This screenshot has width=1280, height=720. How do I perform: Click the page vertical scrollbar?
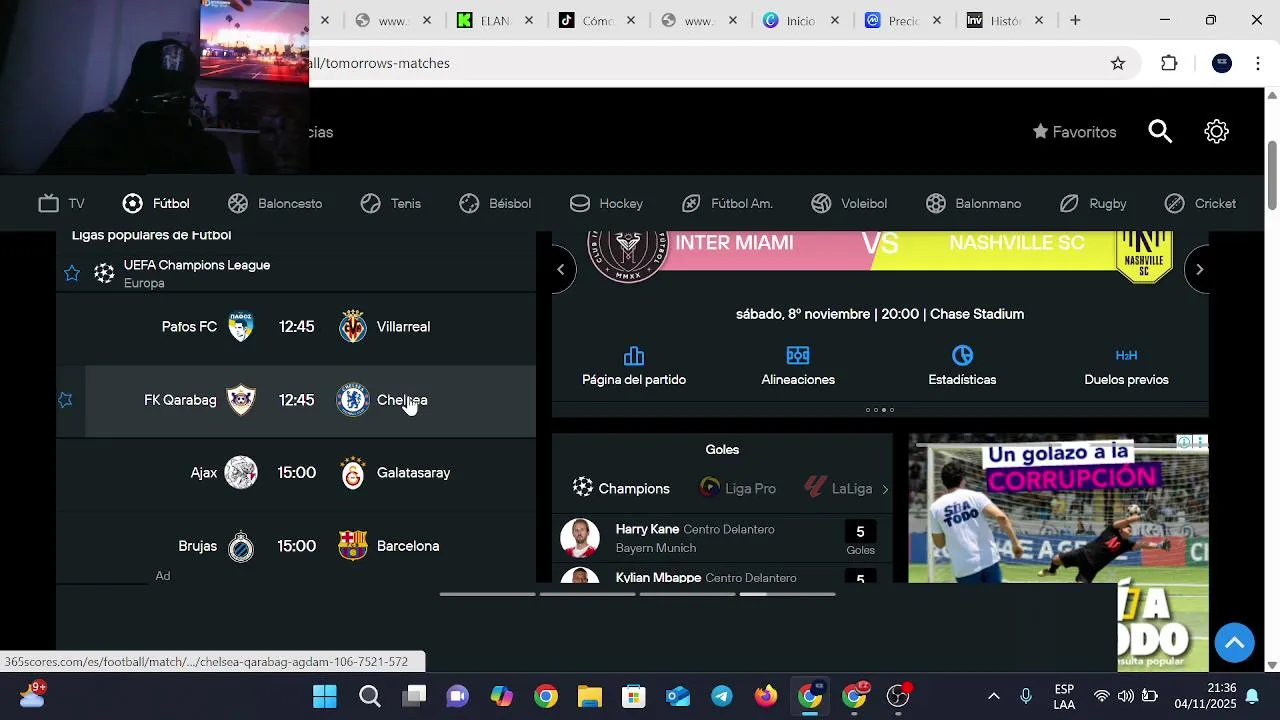click(x=1272, y=176)
